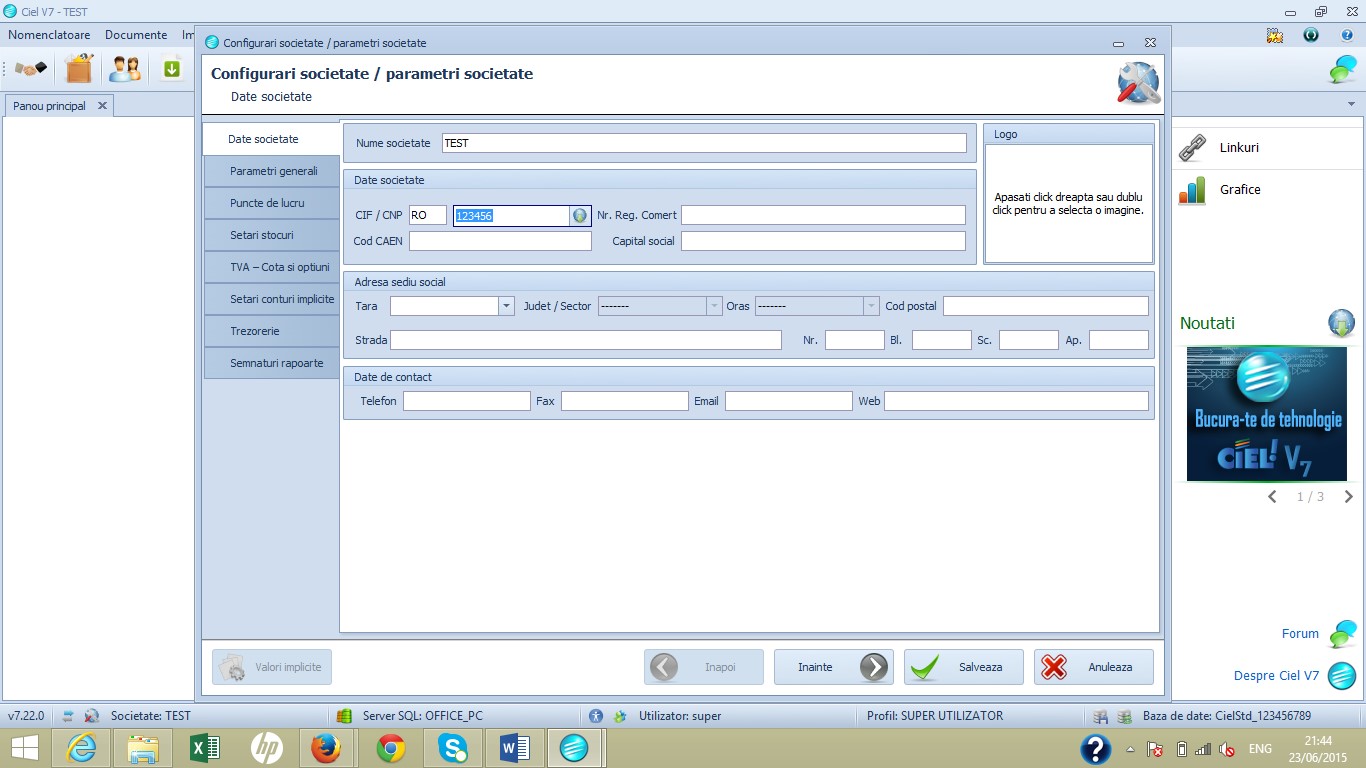Click the bar chart Grafice icon
Viewport: 1366px width, 768px height.
1192,190
